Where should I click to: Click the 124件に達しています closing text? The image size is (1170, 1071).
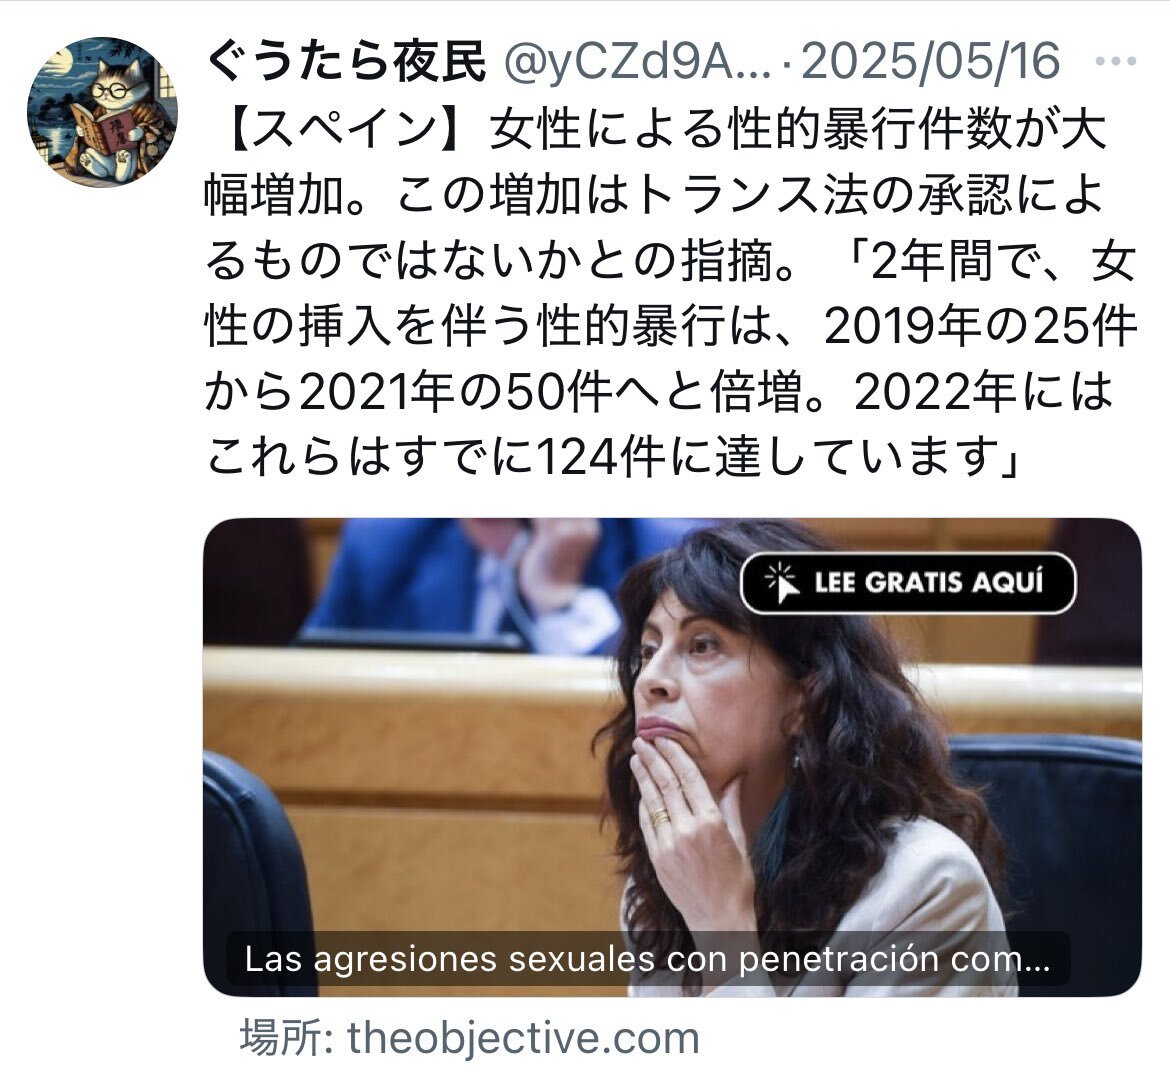tap(769, 457)
